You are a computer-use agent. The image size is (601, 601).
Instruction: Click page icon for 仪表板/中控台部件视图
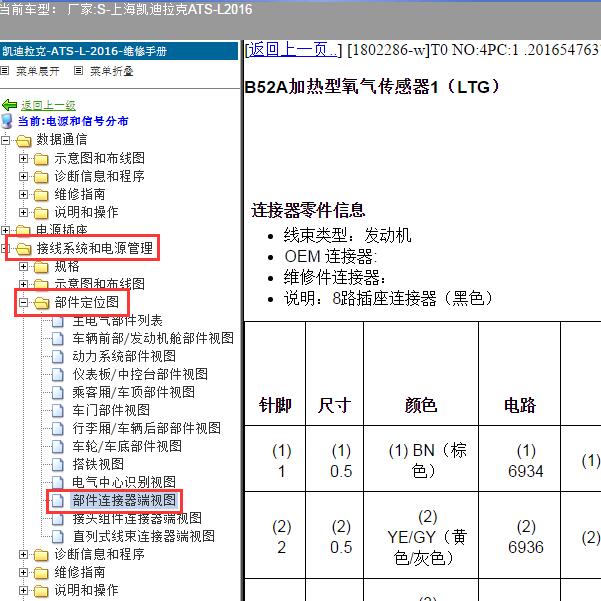point(57,374)
